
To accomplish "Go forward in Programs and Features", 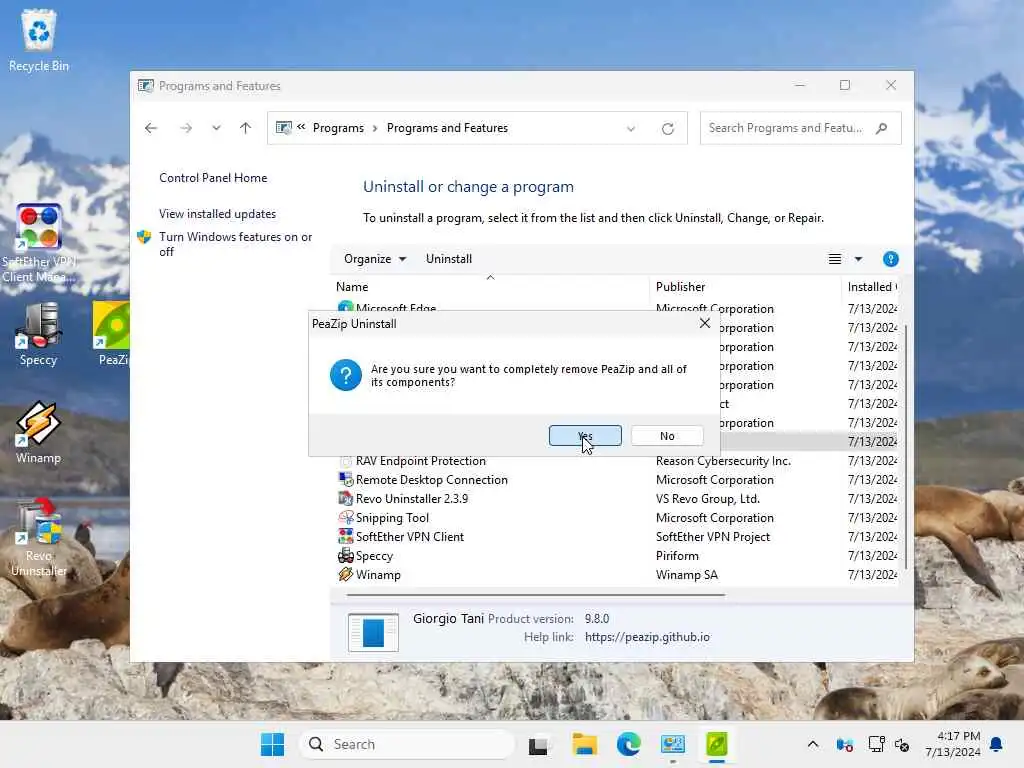I will click(186, 128).
